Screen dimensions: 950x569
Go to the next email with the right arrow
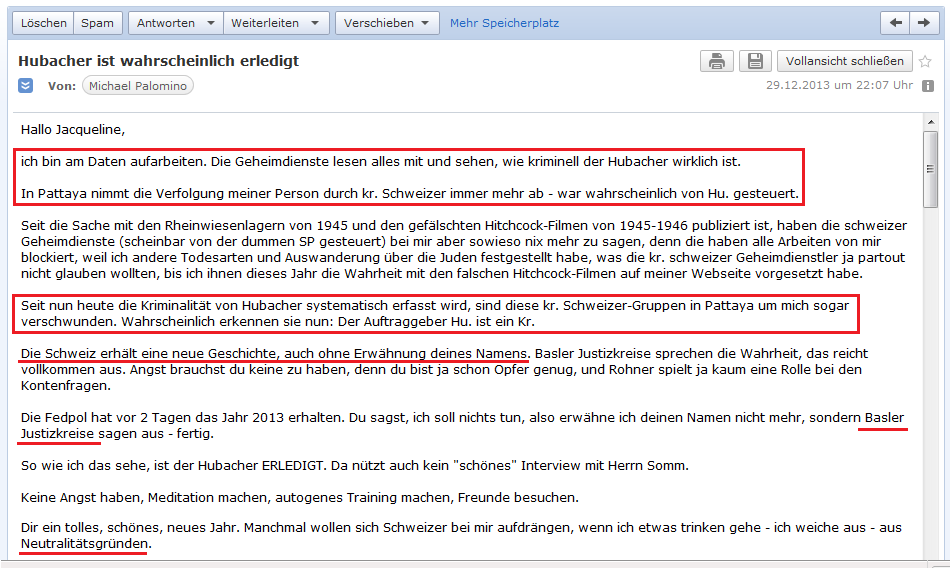pos(924,23)
